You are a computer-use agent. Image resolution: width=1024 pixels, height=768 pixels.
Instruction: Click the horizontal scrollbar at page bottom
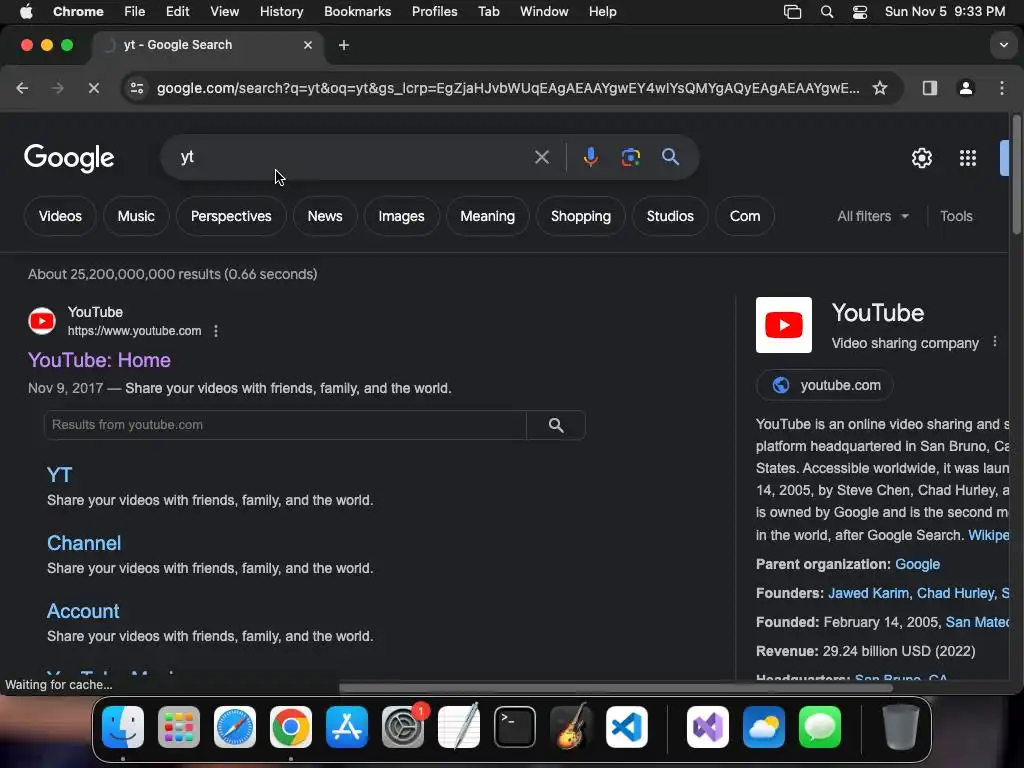coord(615,688)
